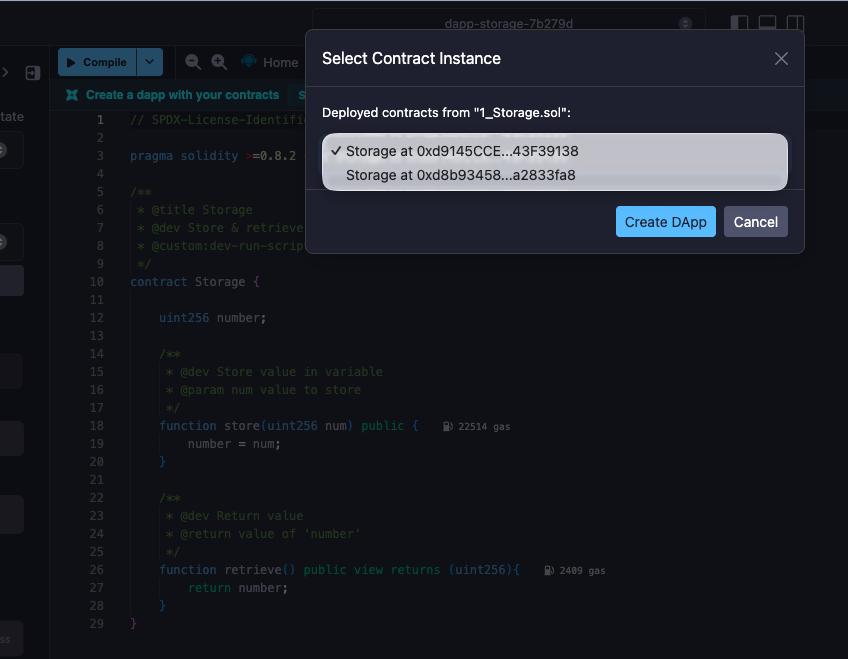Click line number 10 in the gutter
Viewport: 848px width, 659px height.
[x=96, y=282]
